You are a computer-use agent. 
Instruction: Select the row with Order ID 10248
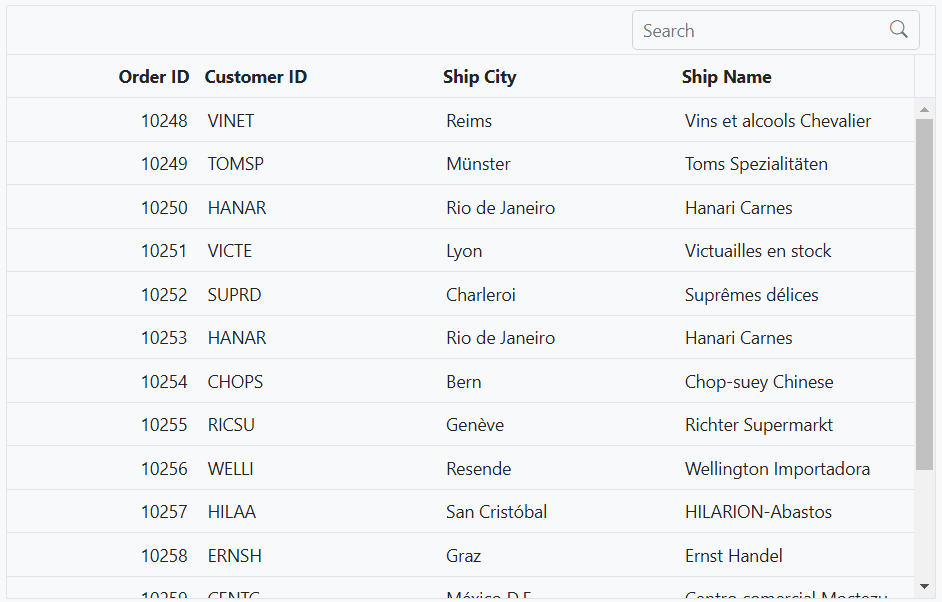[460, 120]
